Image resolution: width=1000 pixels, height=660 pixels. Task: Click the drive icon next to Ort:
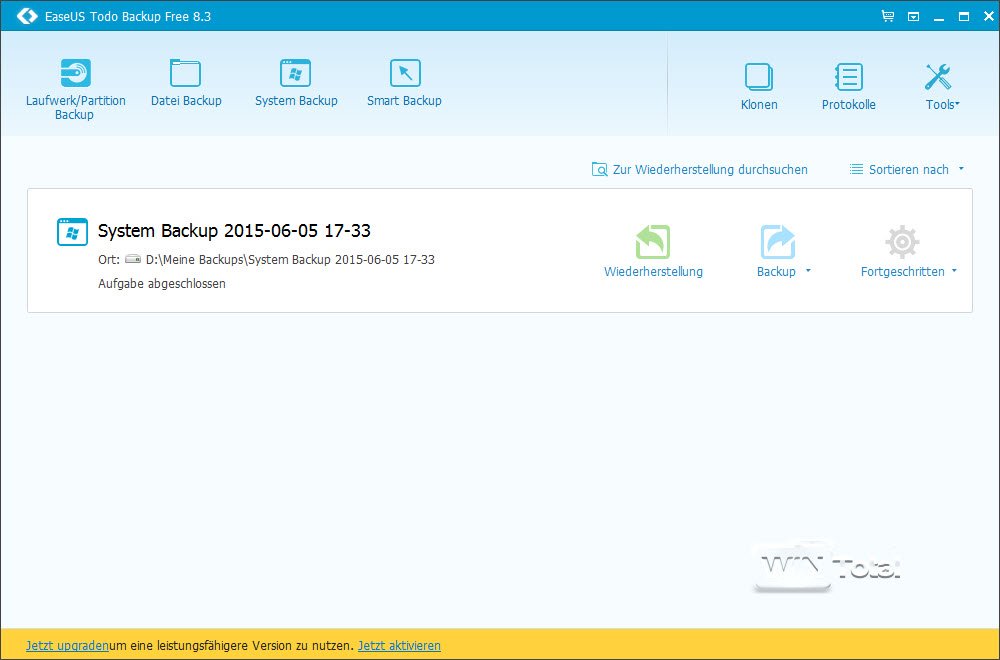[133, 259]
